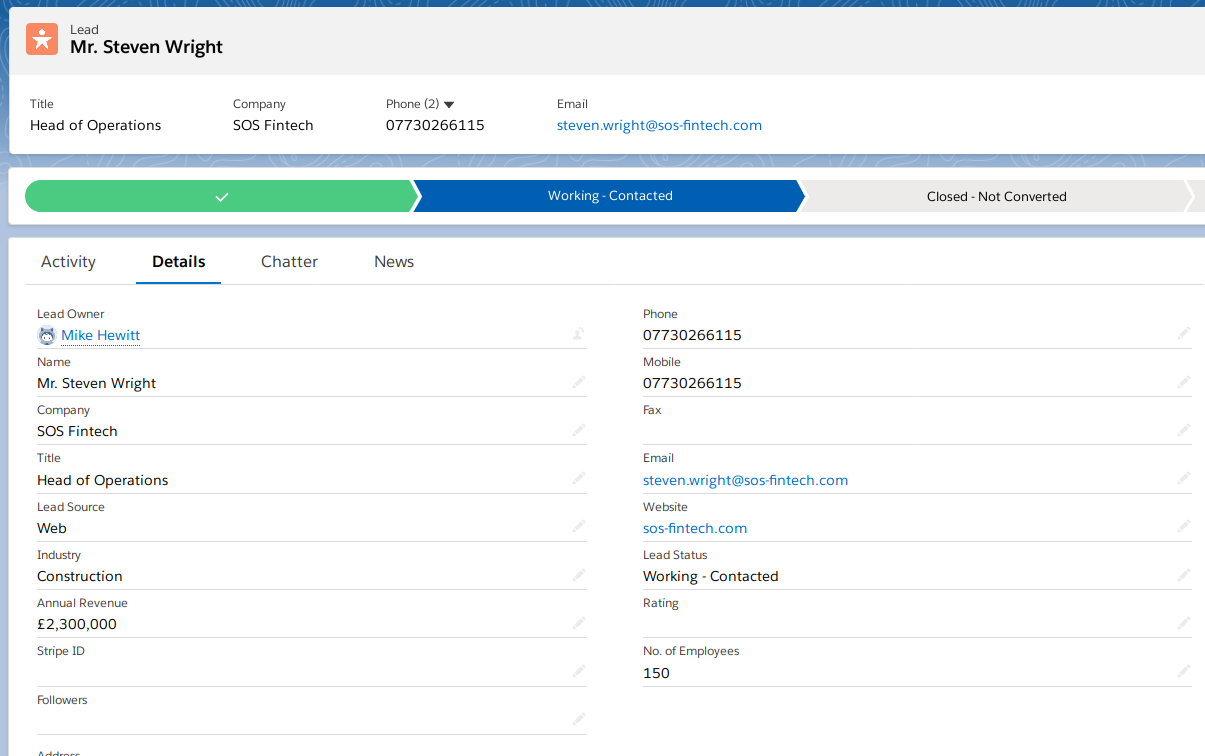This screenshot has height=756, width=1205.
Task: Select the completed green path stage
Action: [220, 197]
